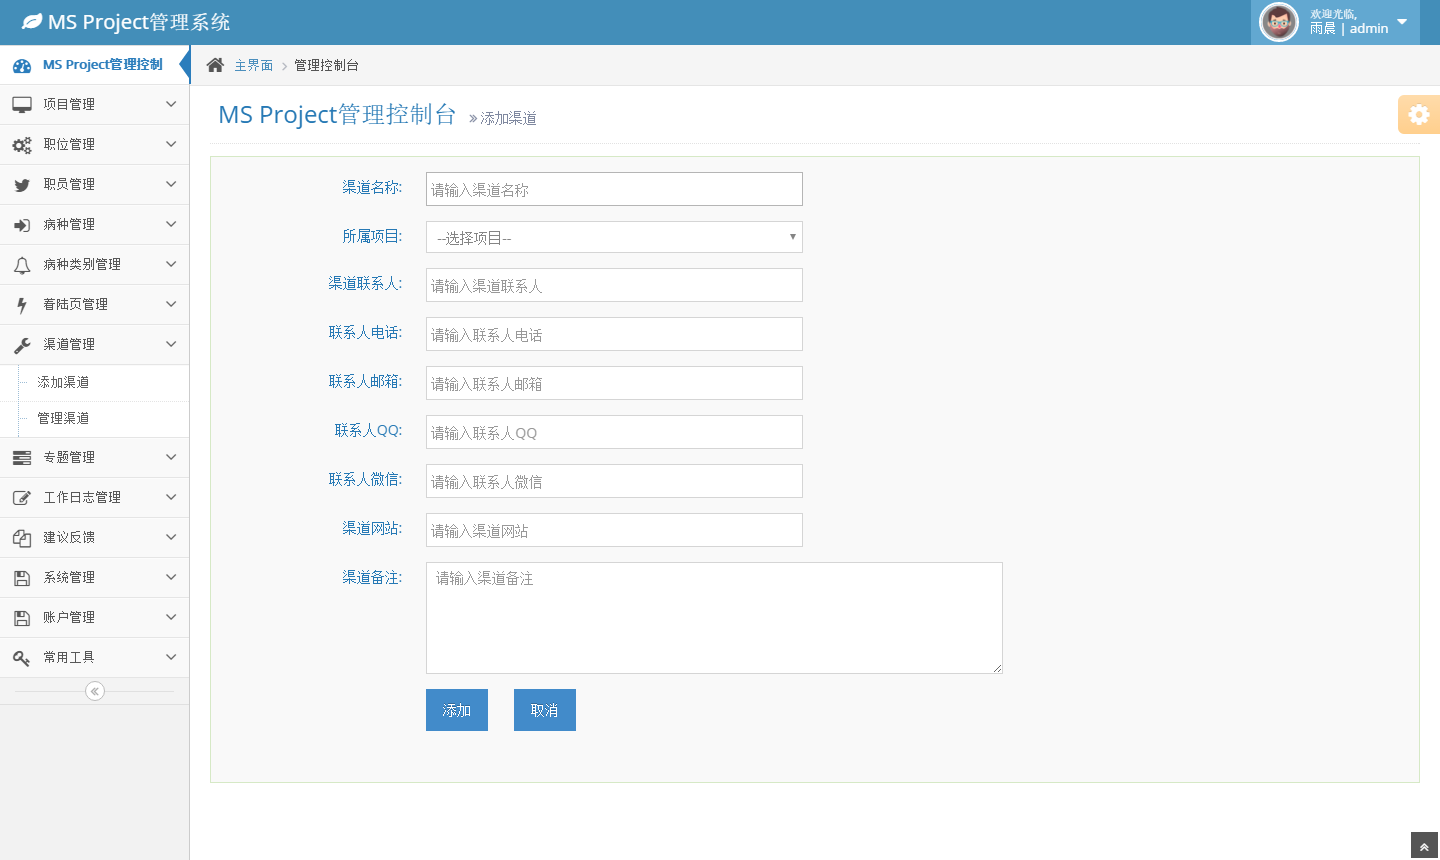Select 添加渠道 submenu item
This screenshot has width=1440, height=860.
pos(63,382)
